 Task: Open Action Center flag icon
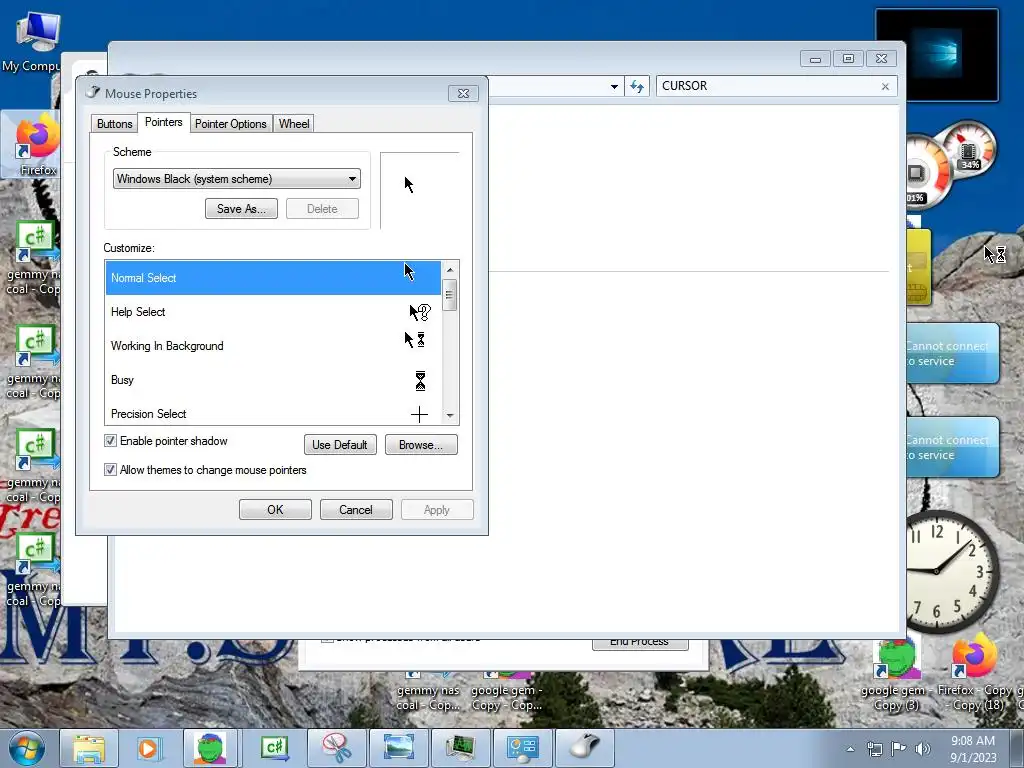pos(899,749)
